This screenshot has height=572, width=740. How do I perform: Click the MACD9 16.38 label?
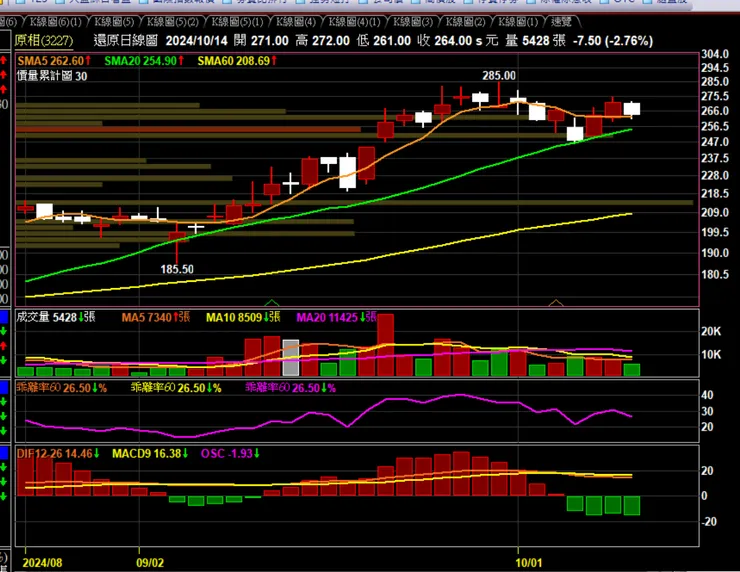coord(150,454)
